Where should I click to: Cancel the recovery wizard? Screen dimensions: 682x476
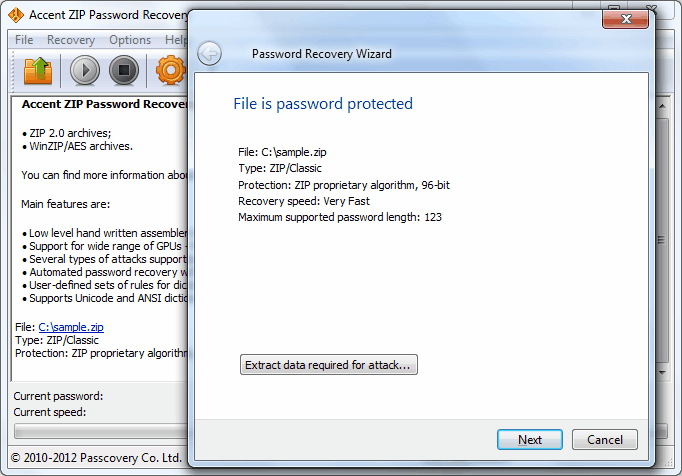click(605, 440)
